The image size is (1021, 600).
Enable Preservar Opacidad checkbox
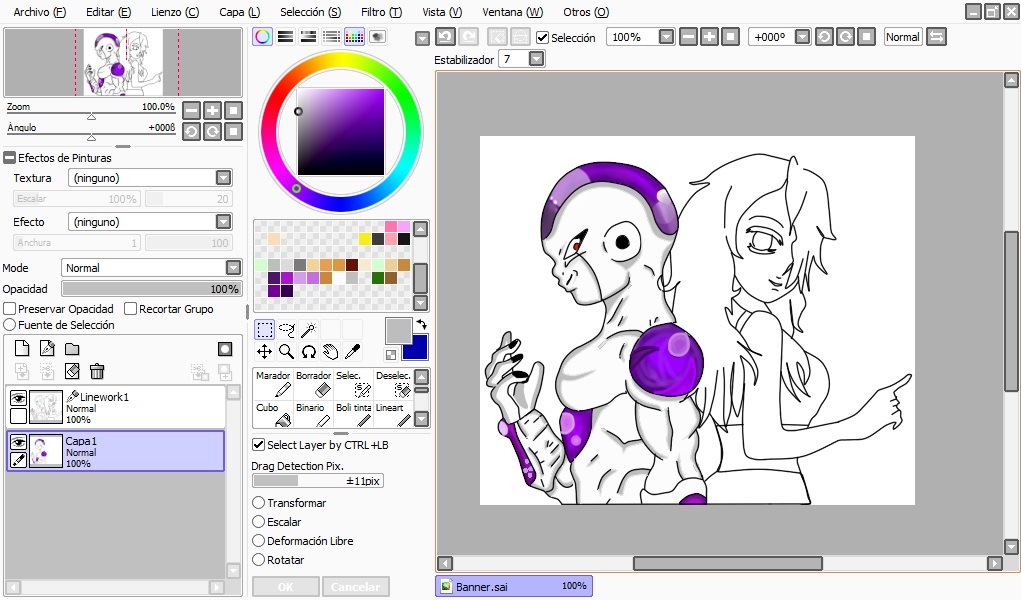(x=10, y=309)
